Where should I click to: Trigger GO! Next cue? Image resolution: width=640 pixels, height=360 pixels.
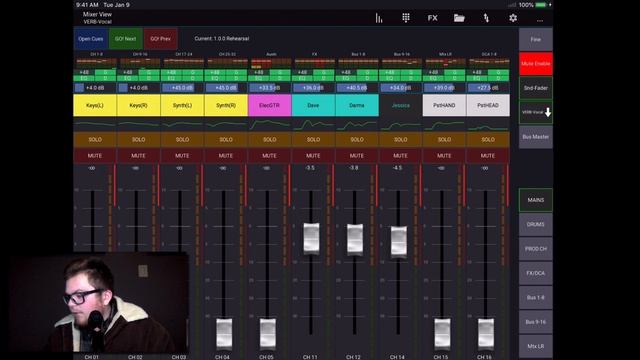(x=125, y=39)
